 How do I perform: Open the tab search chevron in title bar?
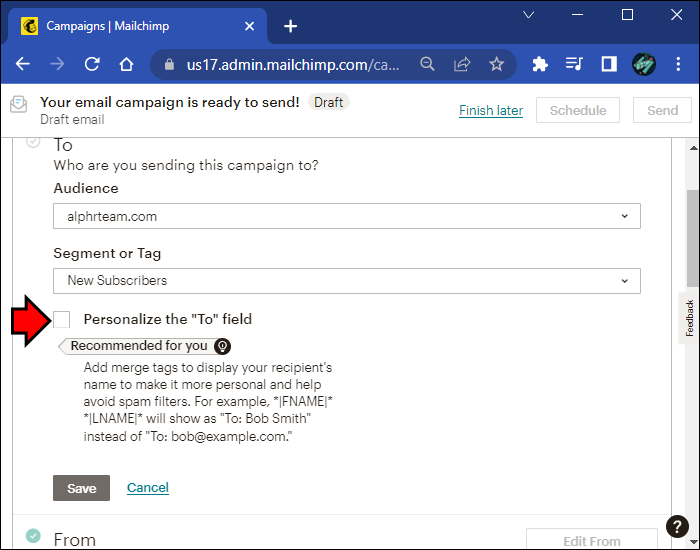(x=530, y=16)
